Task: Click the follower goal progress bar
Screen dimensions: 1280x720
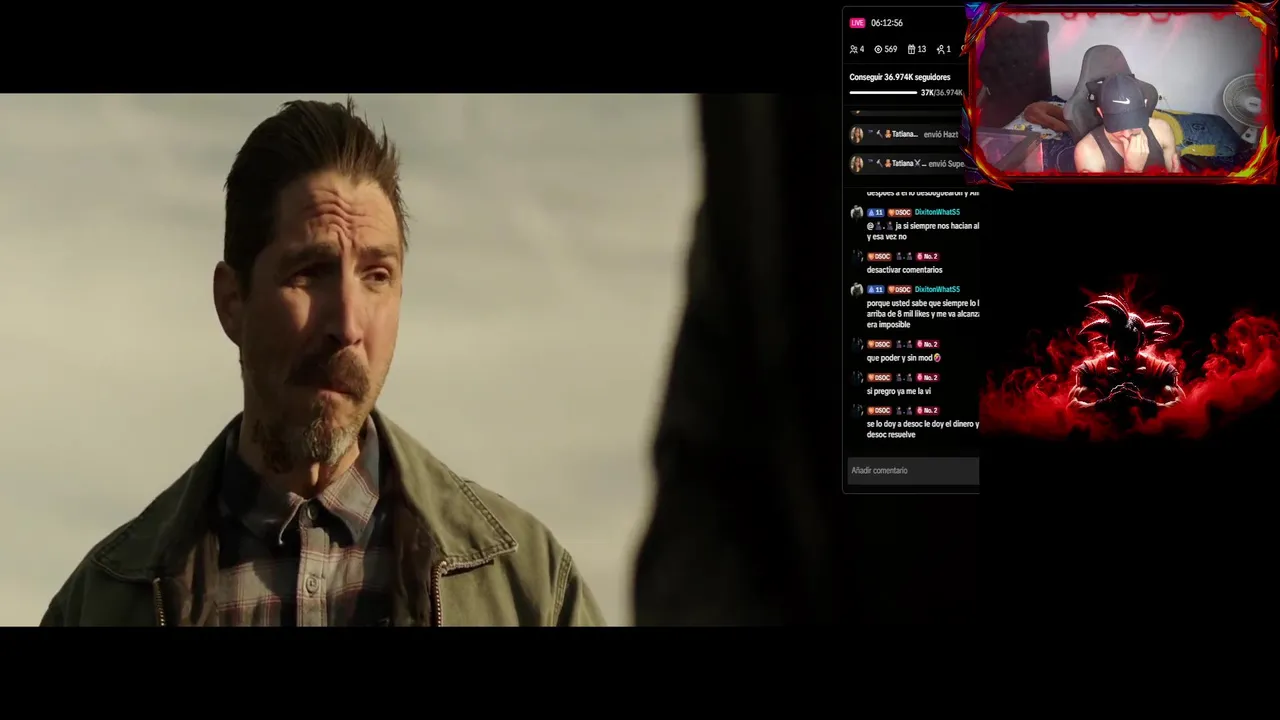Action: point(883,93)
